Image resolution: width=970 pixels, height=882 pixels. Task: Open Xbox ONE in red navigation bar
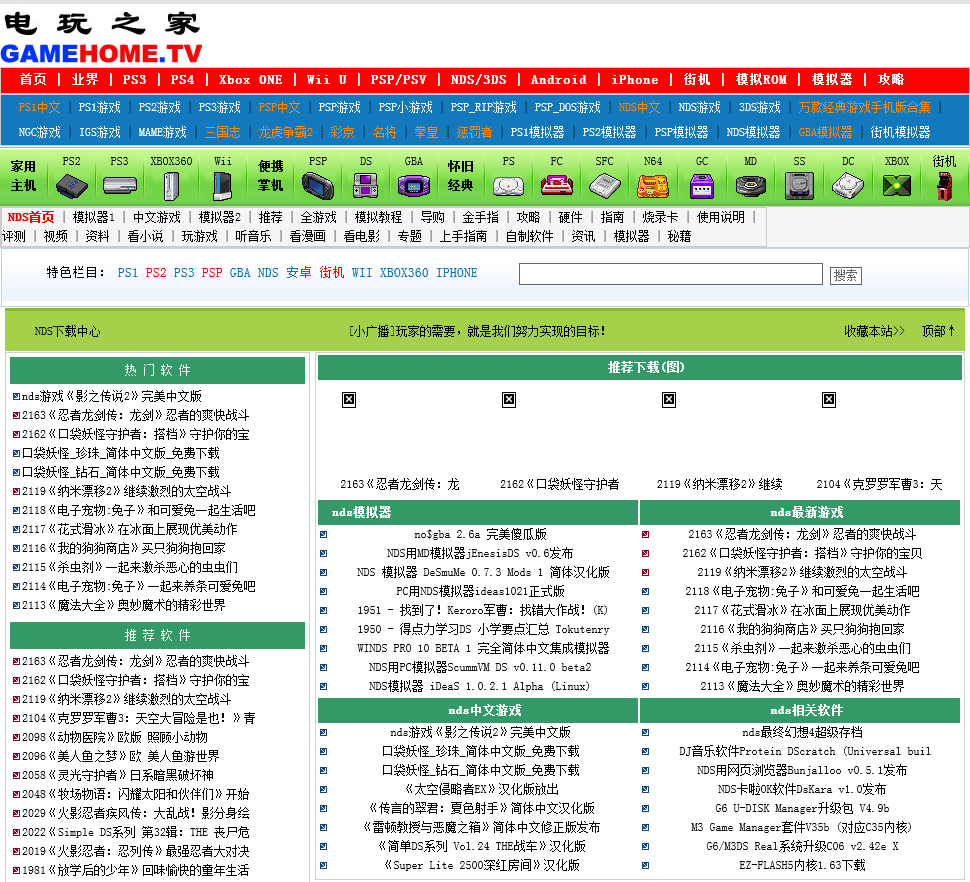point(250,80)
